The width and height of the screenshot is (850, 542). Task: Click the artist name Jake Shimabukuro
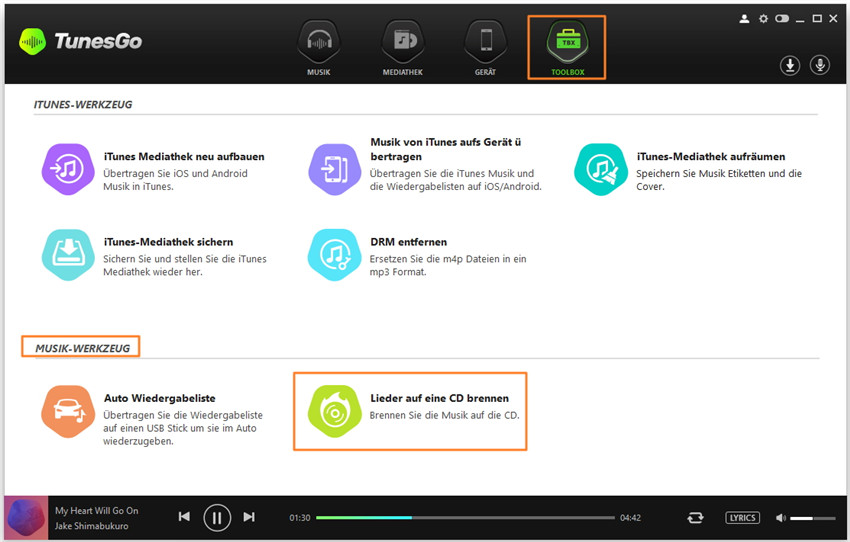(92, 526)
